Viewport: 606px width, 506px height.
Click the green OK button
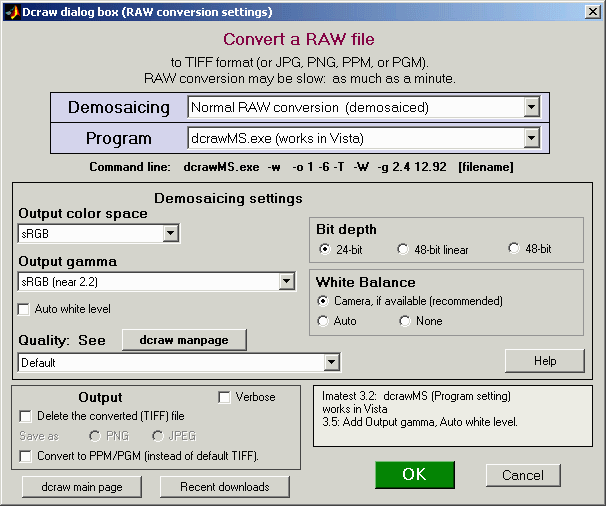(415, 475)
